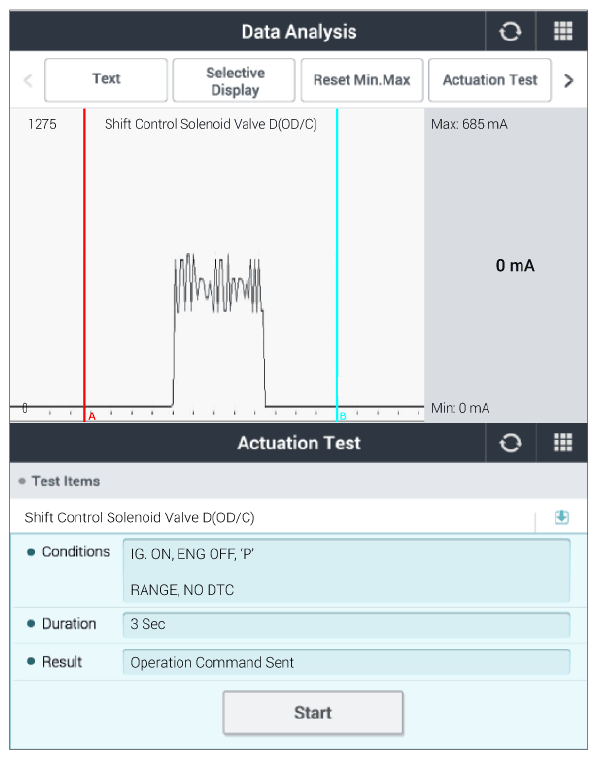Image resolution: width=598 pixels, height=759 pixels.
Task: Select cyan cursor B marker on graph
Action: coord(343,416)
